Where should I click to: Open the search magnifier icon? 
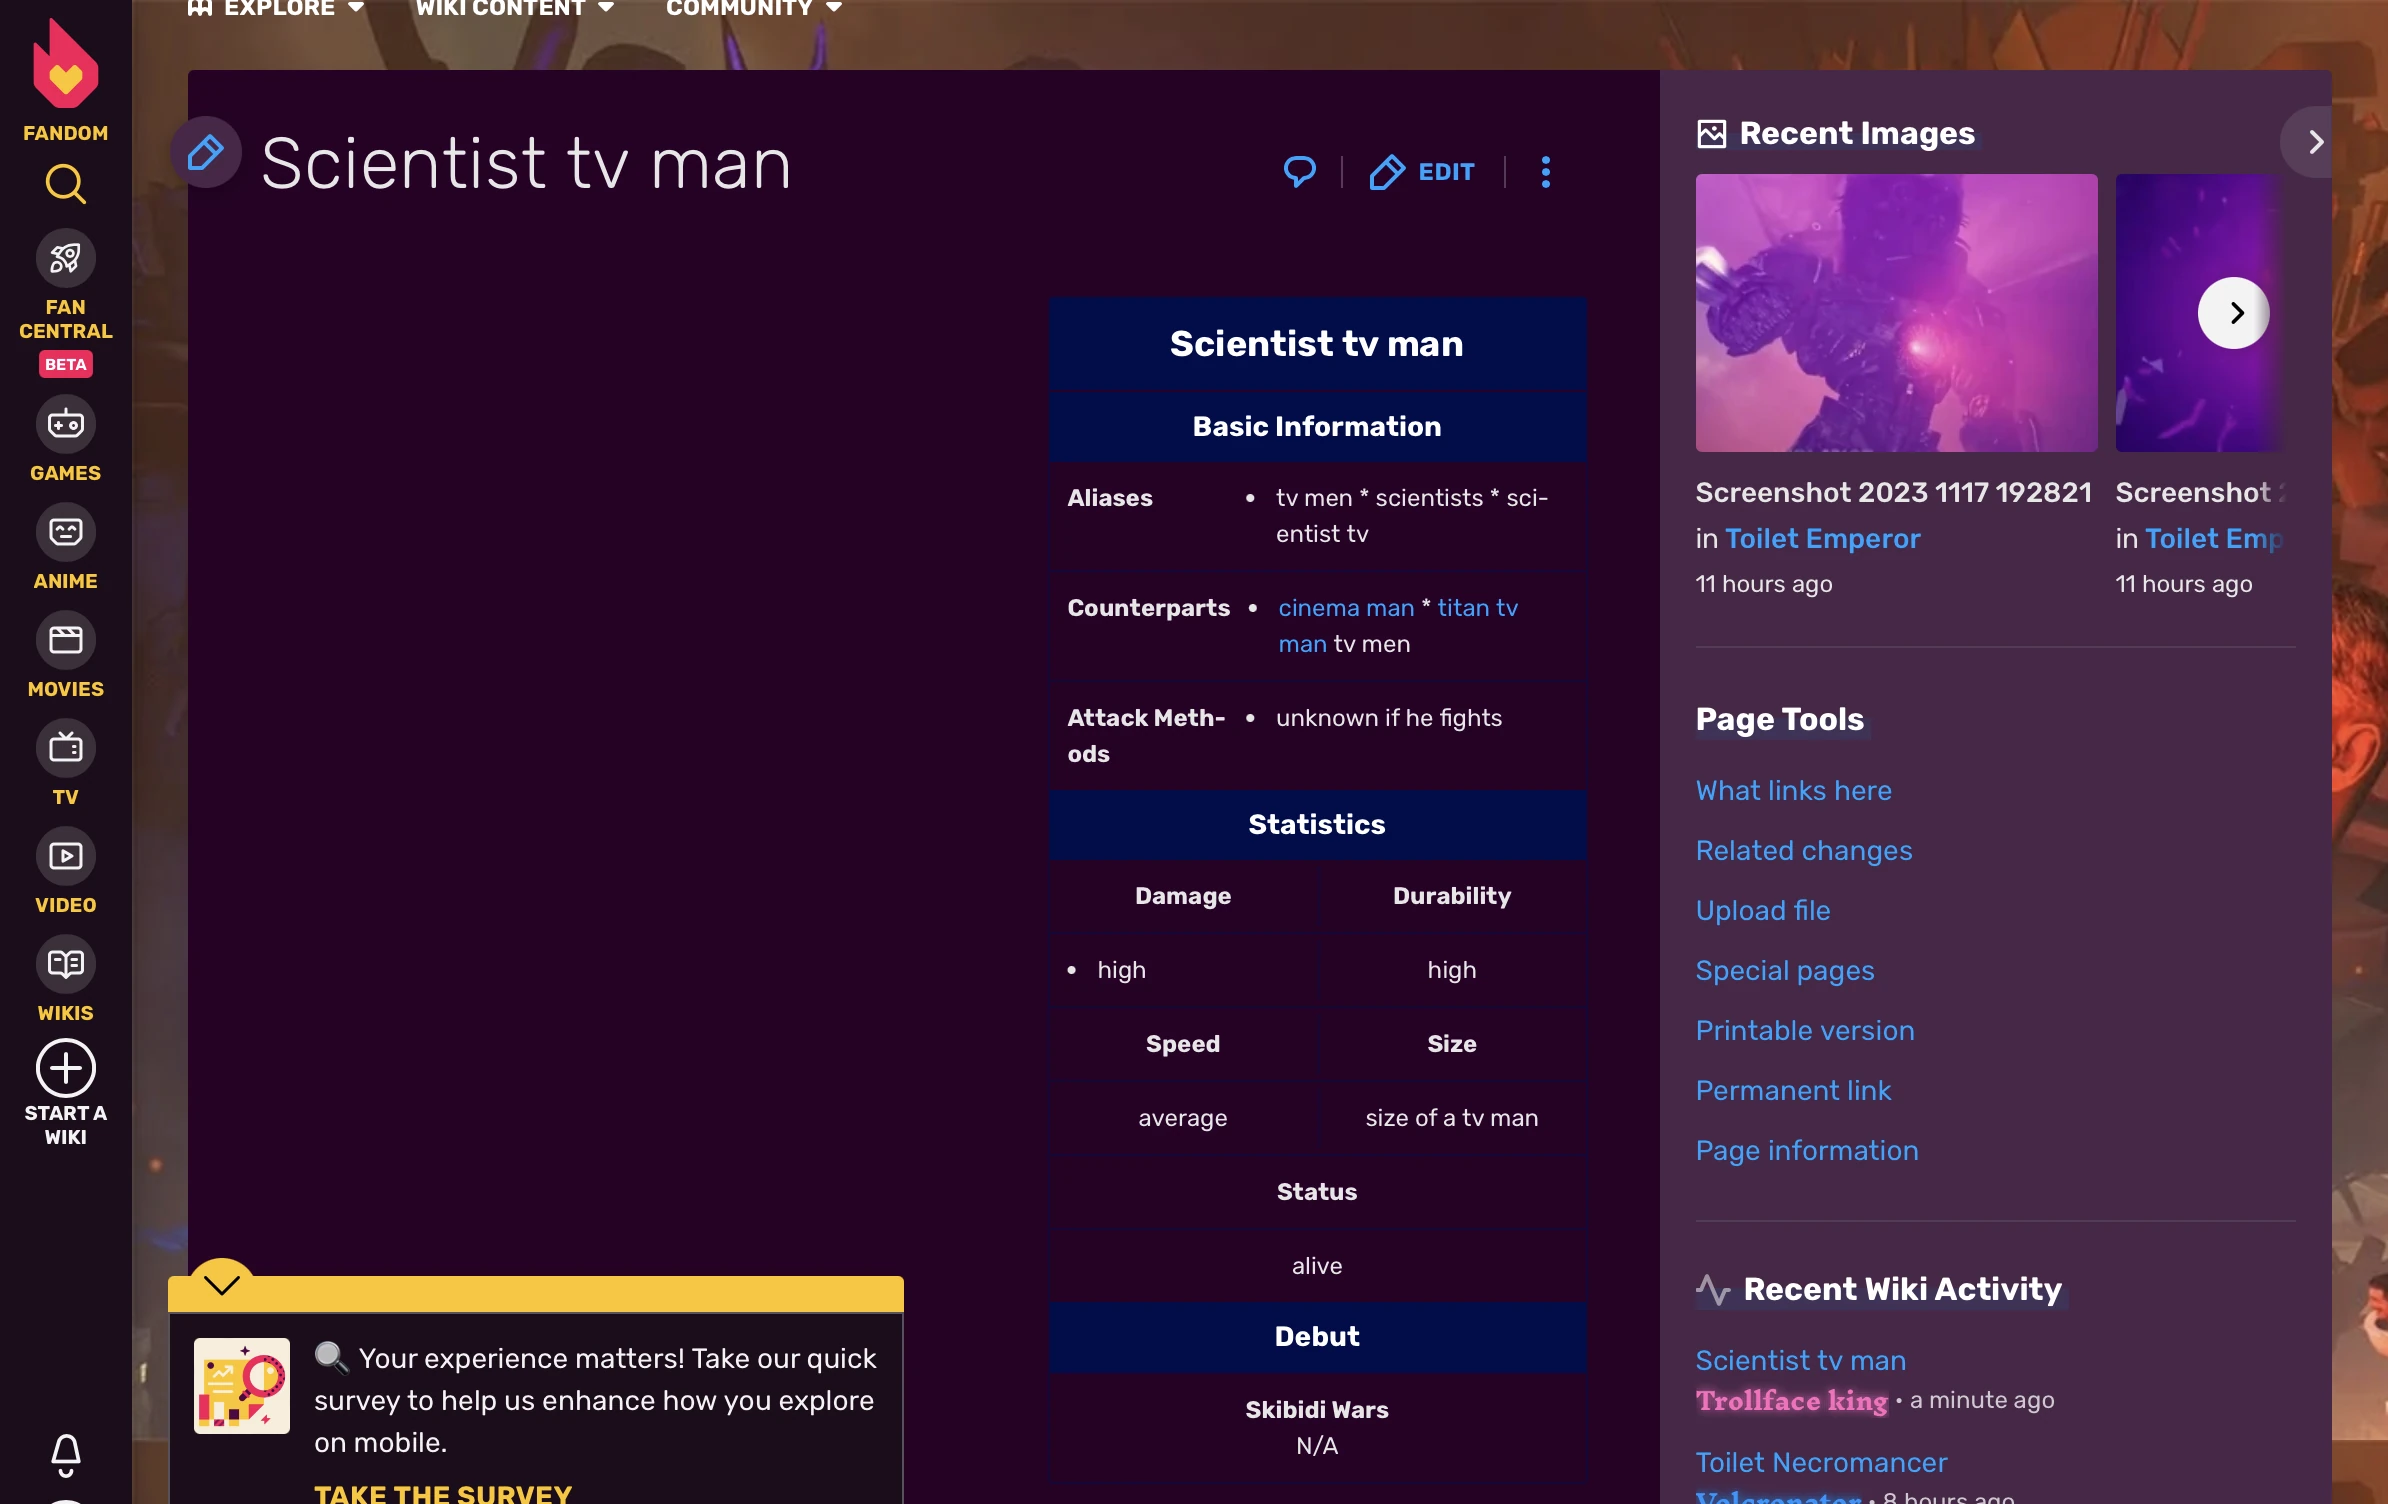(x=65, y=184)
